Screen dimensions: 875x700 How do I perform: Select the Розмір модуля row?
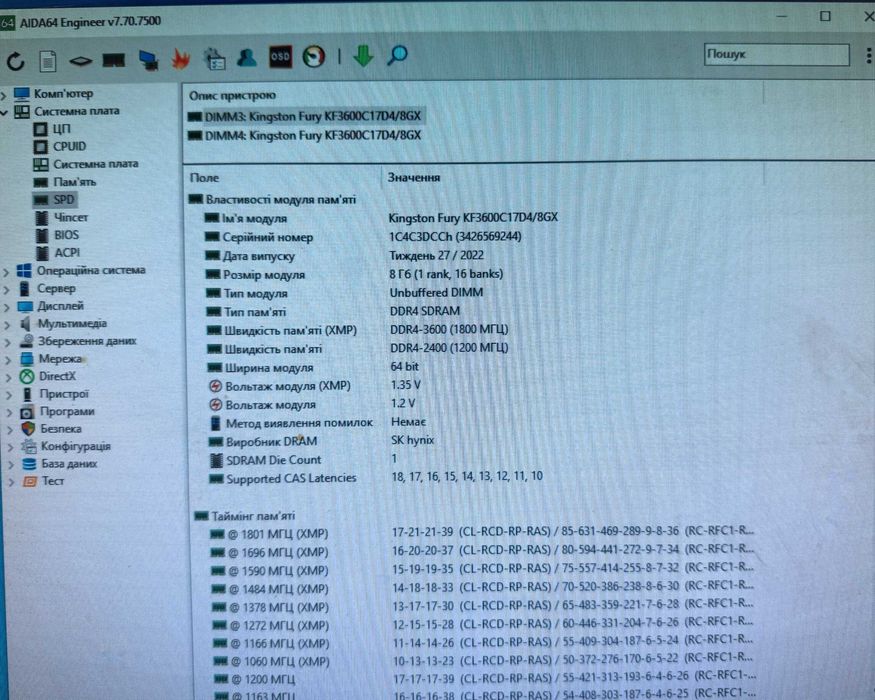tap(354, 274)
